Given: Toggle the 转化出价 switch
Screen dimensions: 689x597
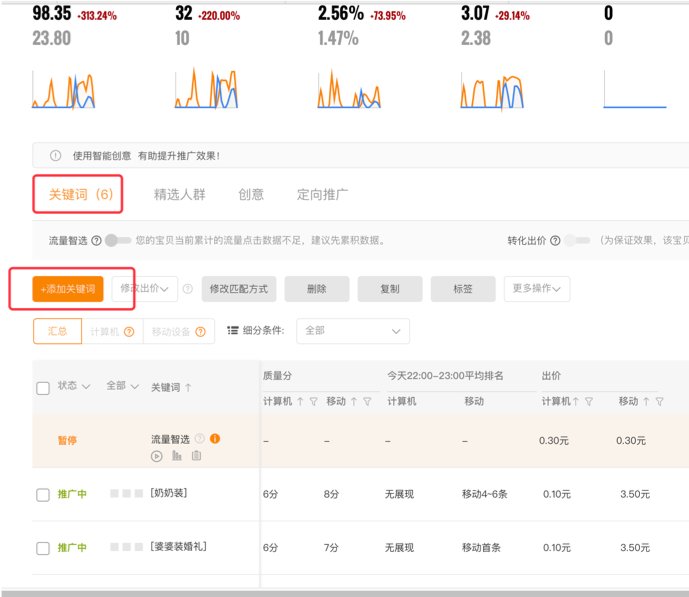Looking at the screenshot, I should (577, 240).
